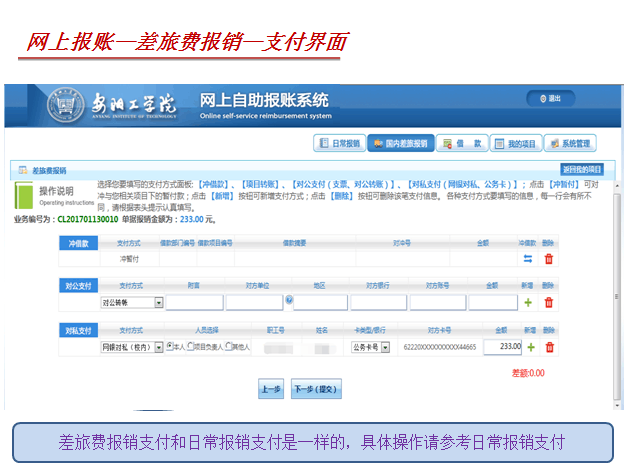624x470 pixels.
Task: Click the 上一步 button
Action: pos(270,389)
